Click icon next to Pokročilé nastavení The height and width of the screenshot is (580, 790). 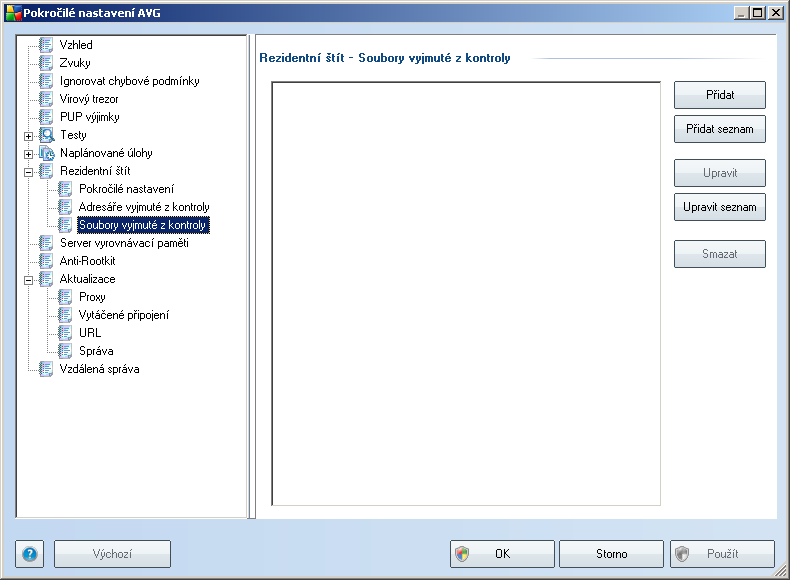tap(65, 189)
